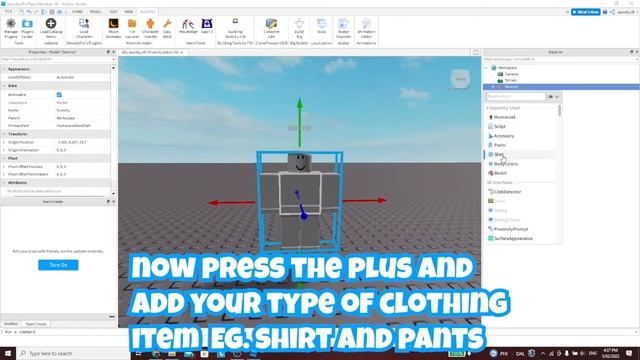Open the Cutscene Edit plugin
Viewport: 640px width, 360px height.
click(x=271, y=28)
